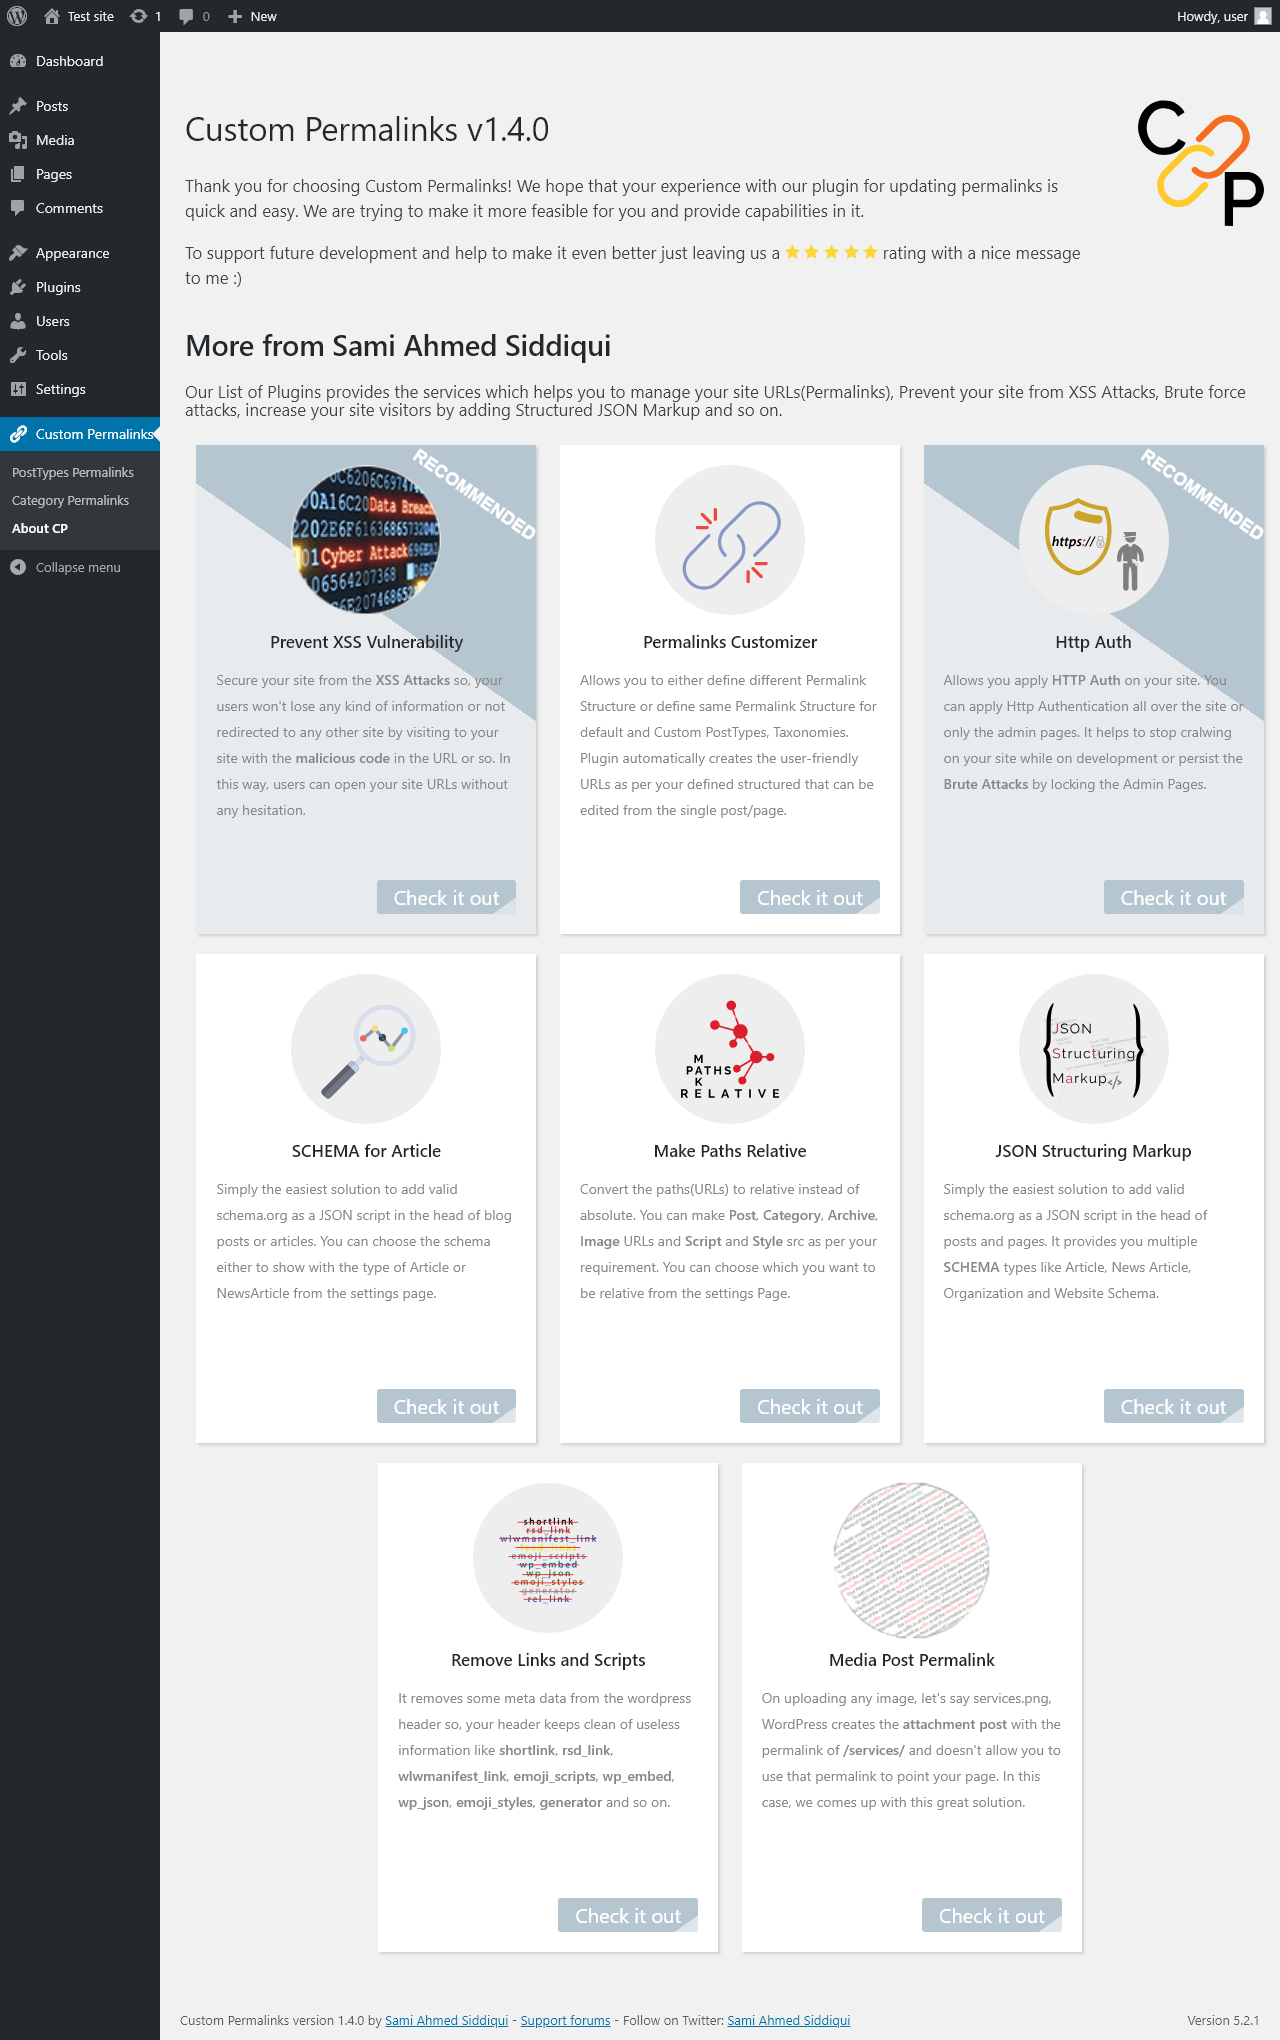
Task: Click the Appearance paintbrush icon
Action: point(18,253)
